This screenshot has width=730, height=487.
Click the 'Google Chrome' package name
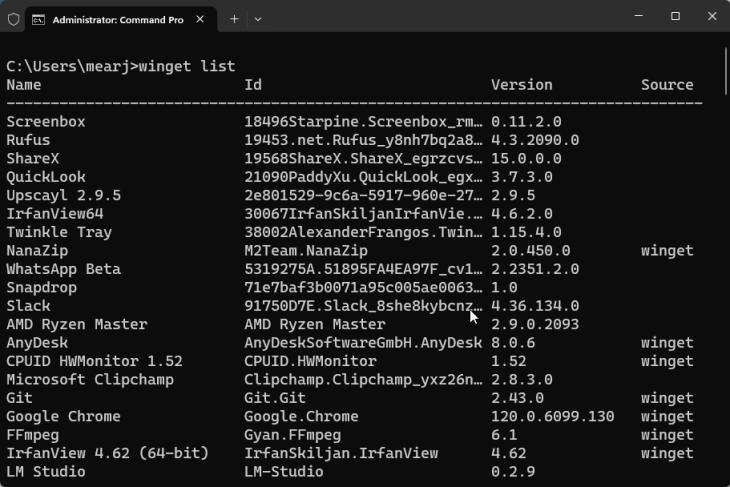tap(63, 416)
